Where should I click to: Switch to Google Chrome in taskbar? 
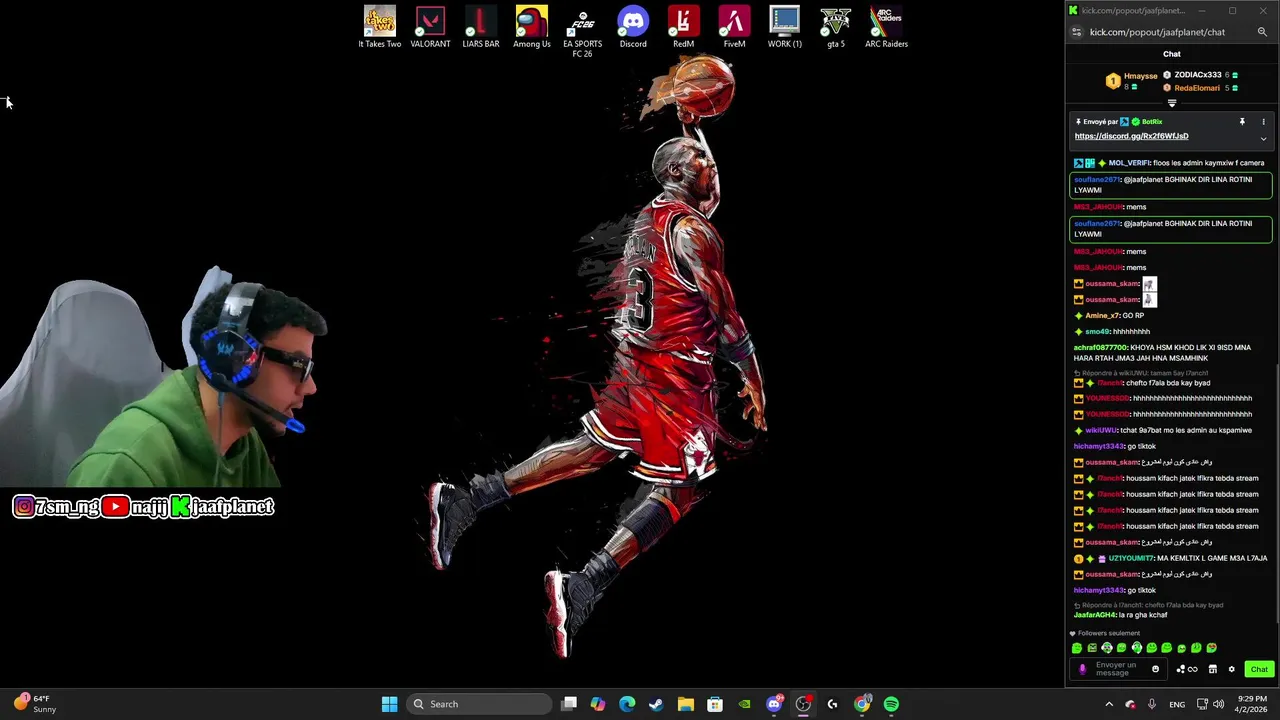coord(862,704)
